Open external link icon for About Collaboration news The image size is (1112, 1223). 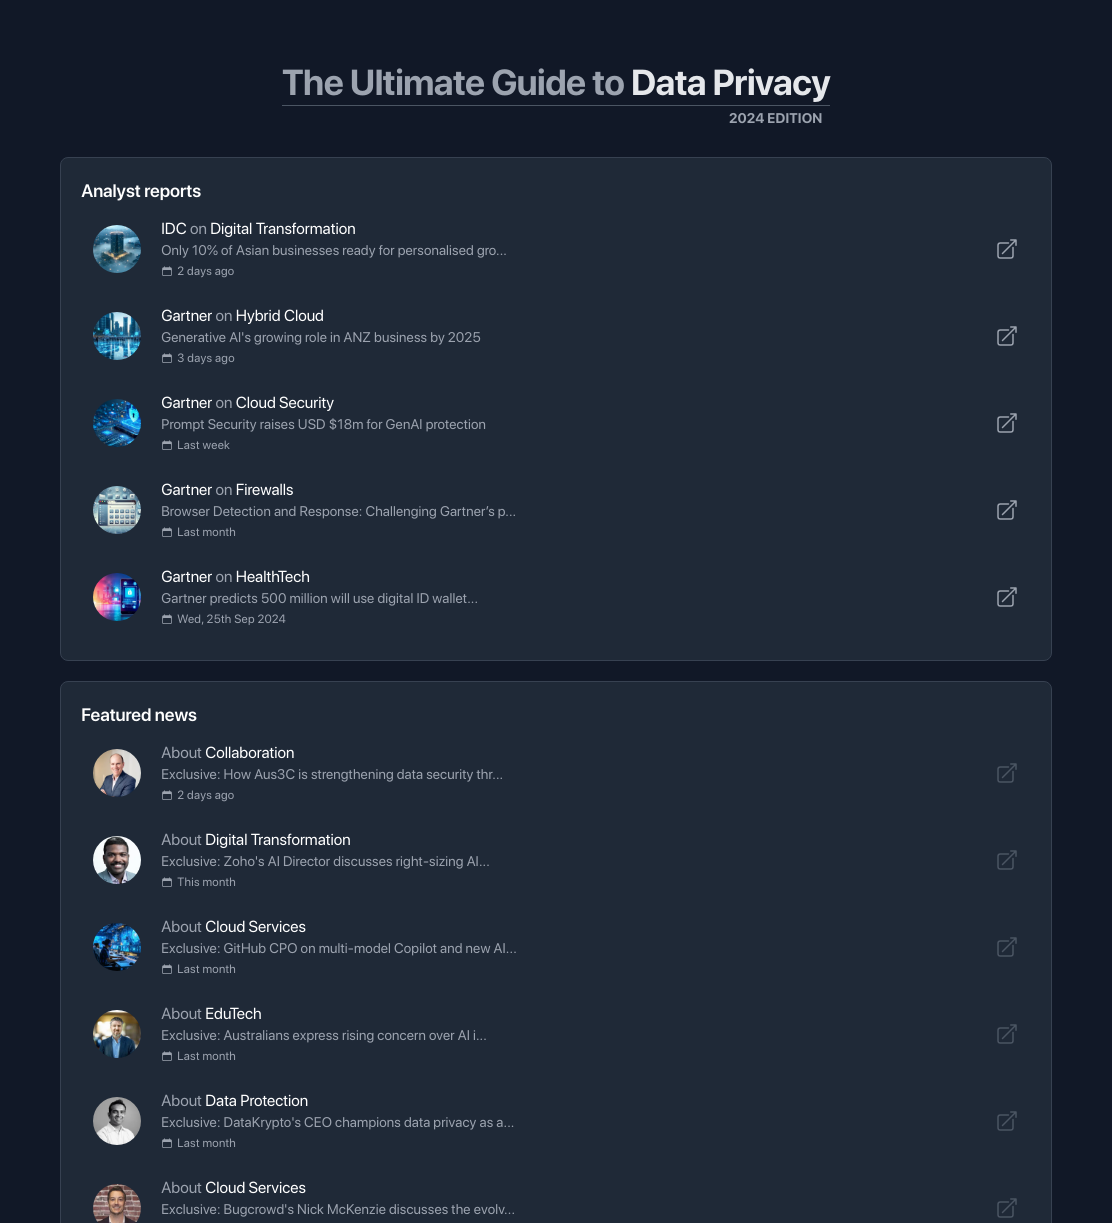pyautogui.click(x=1007, y=773)
